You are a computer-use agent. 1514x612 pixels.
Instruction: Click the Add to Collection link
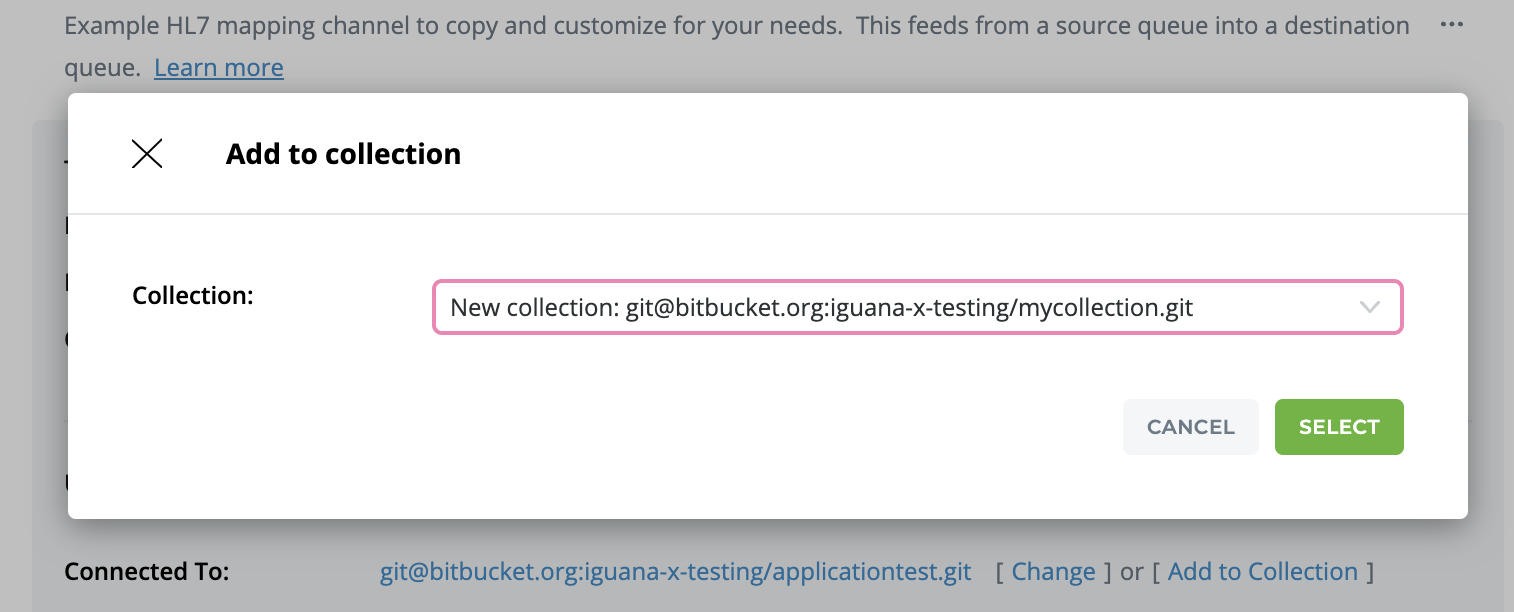pyautogui.click(x=1262, y=572)
